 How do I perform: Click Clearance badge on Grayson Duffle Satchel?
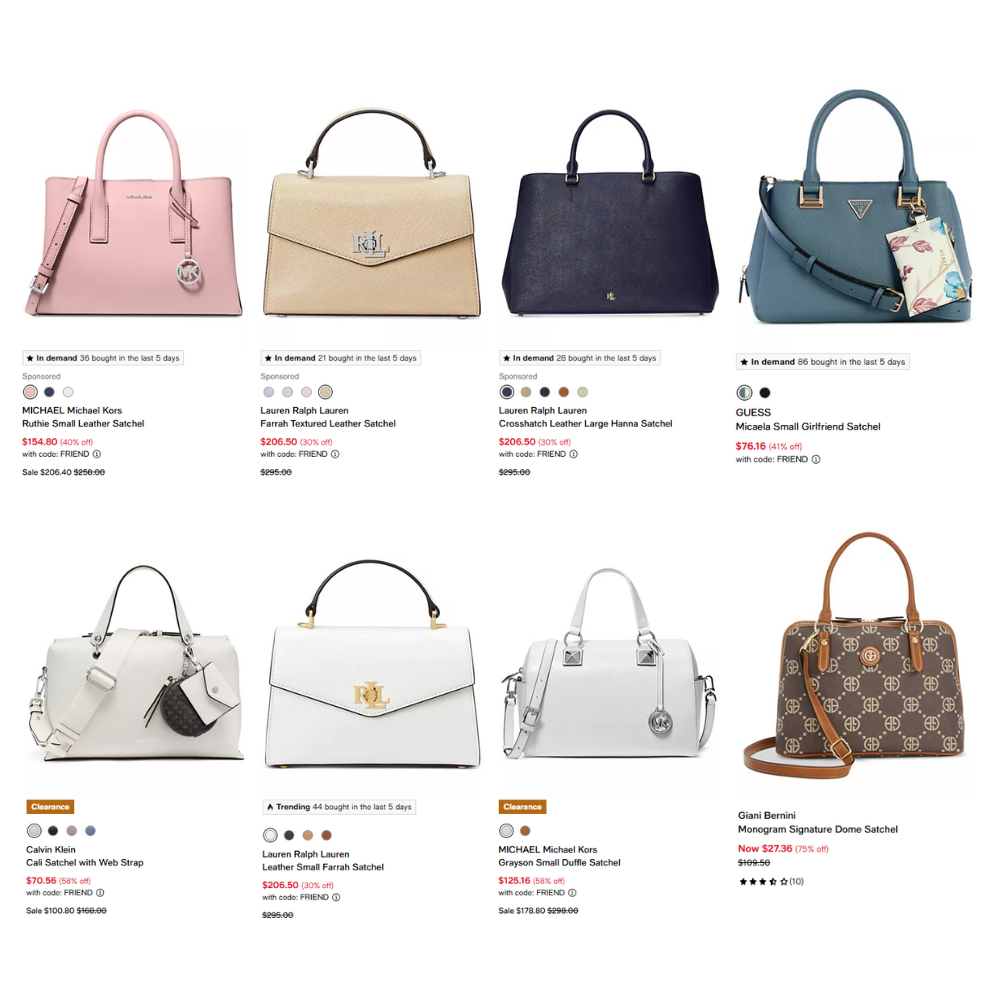(x=522, y=807)
